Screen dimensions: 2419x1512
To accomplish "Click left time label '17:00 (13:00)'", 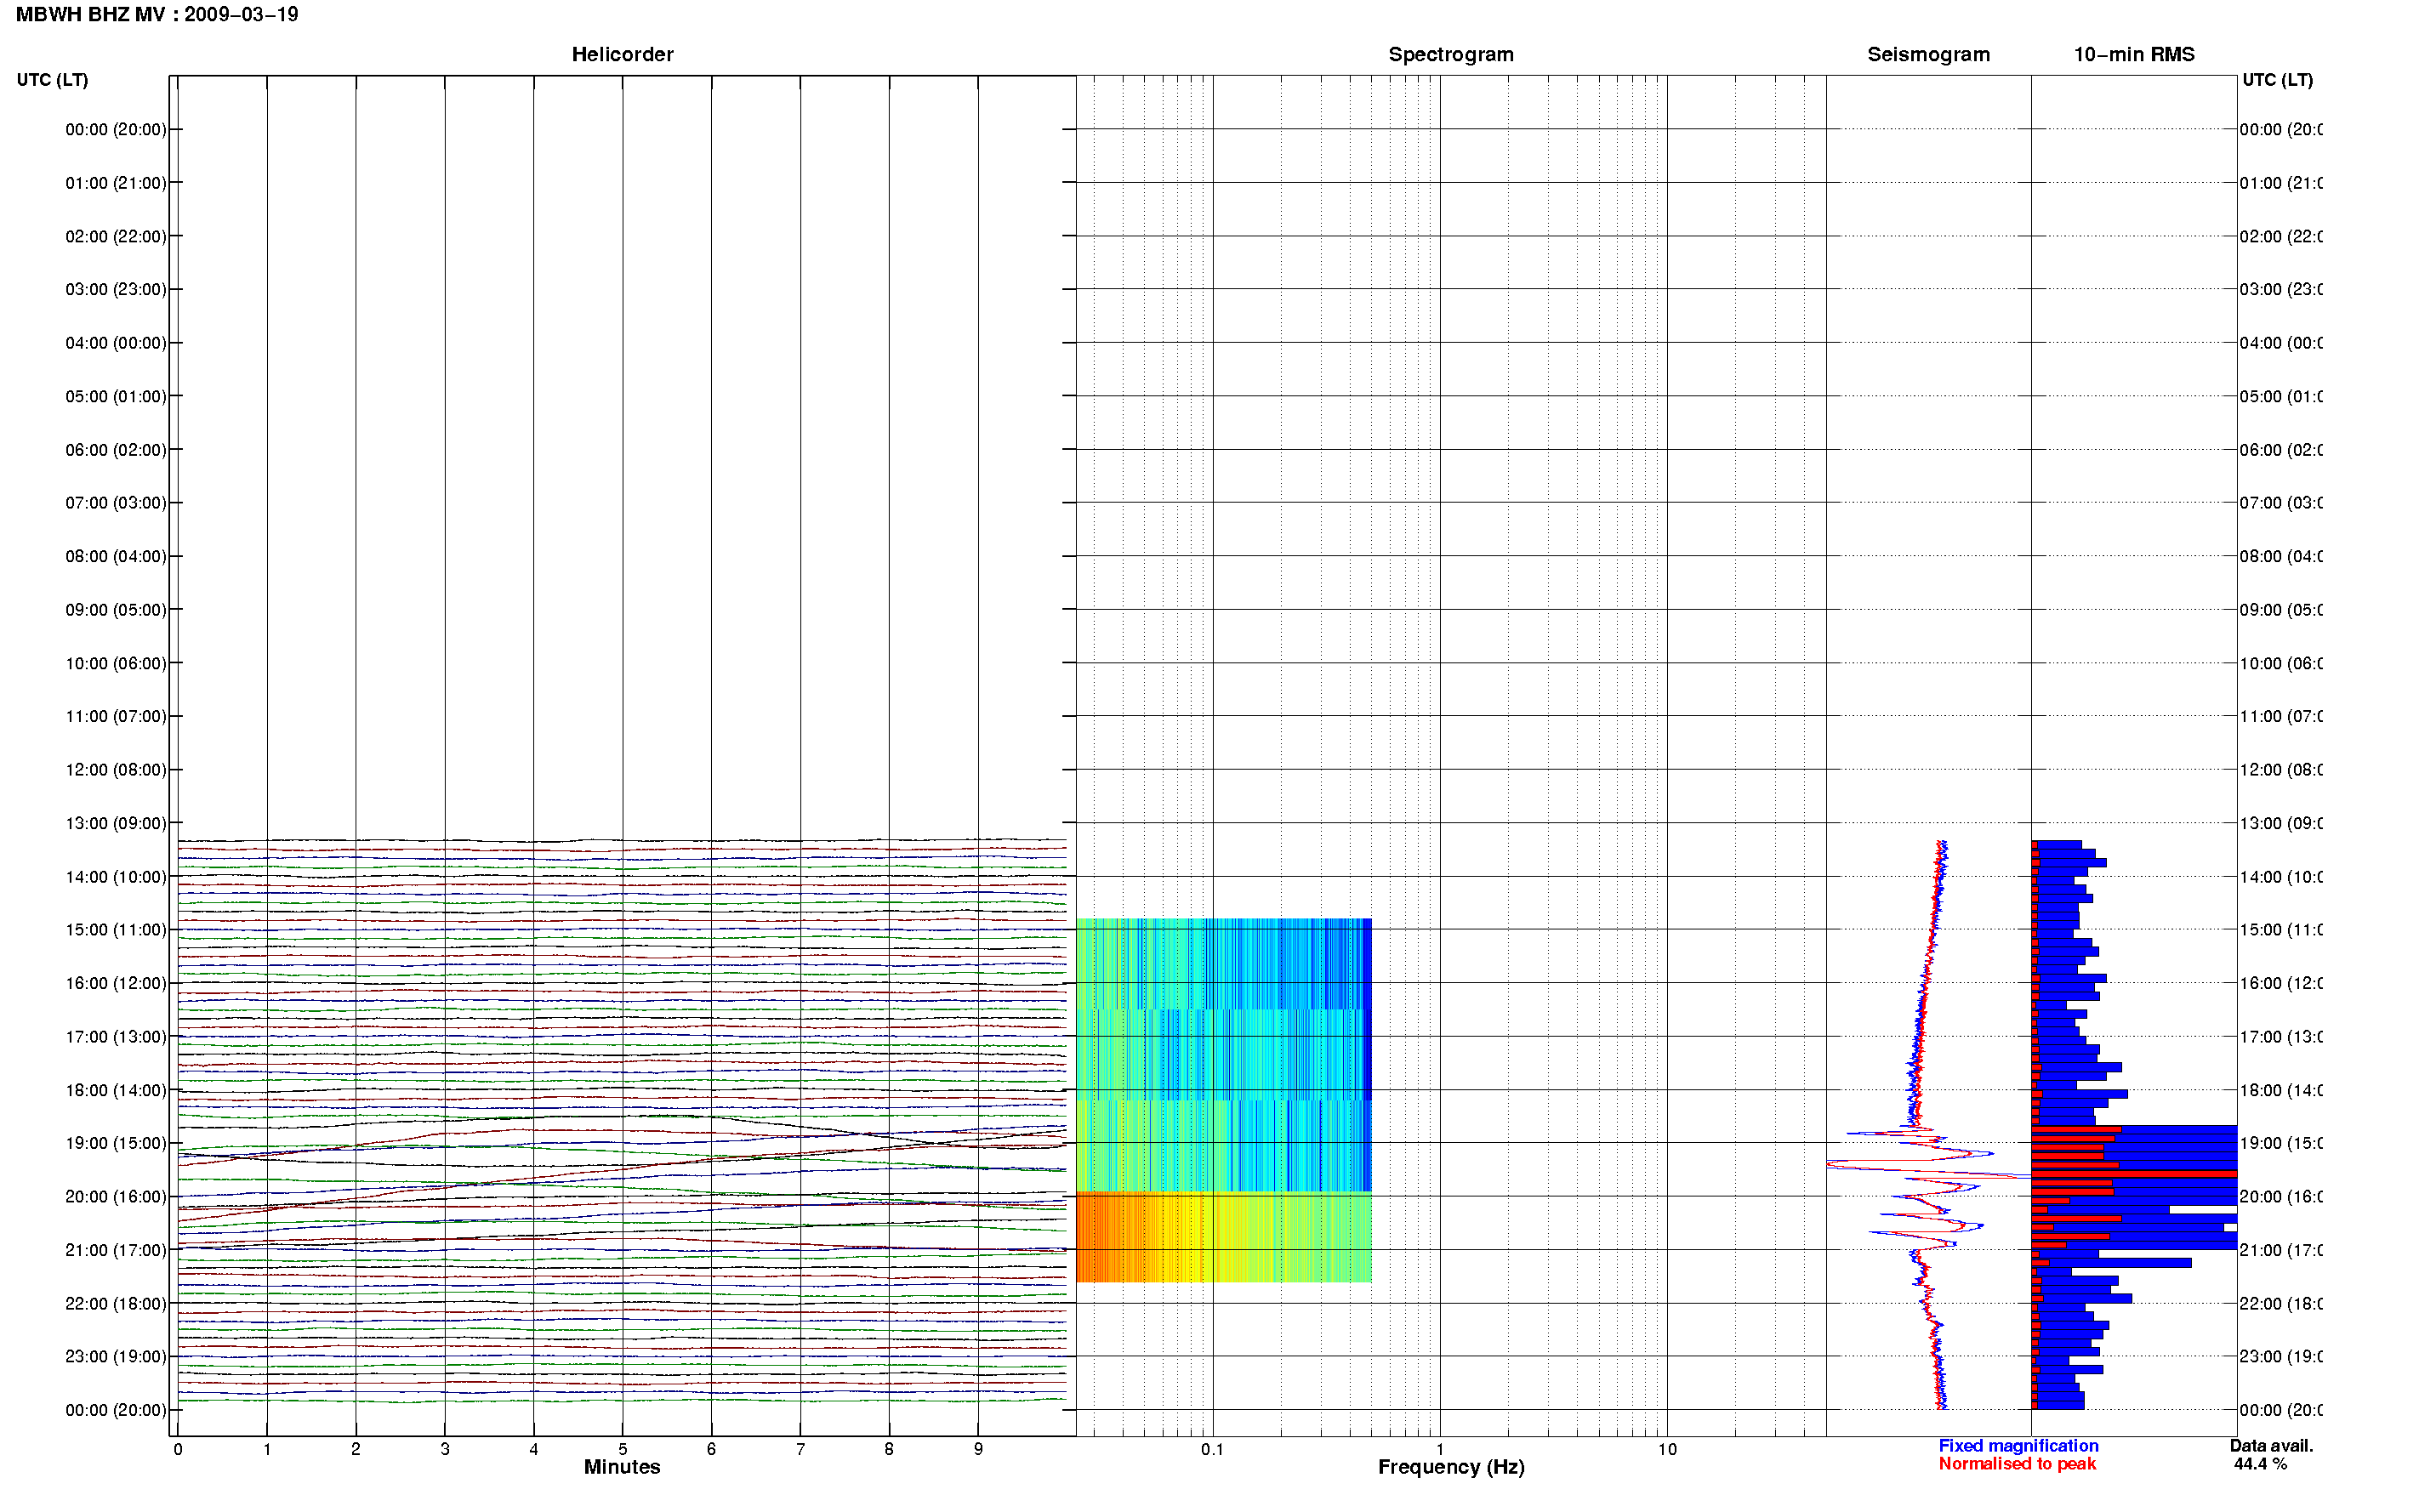I will point(116,1037).
